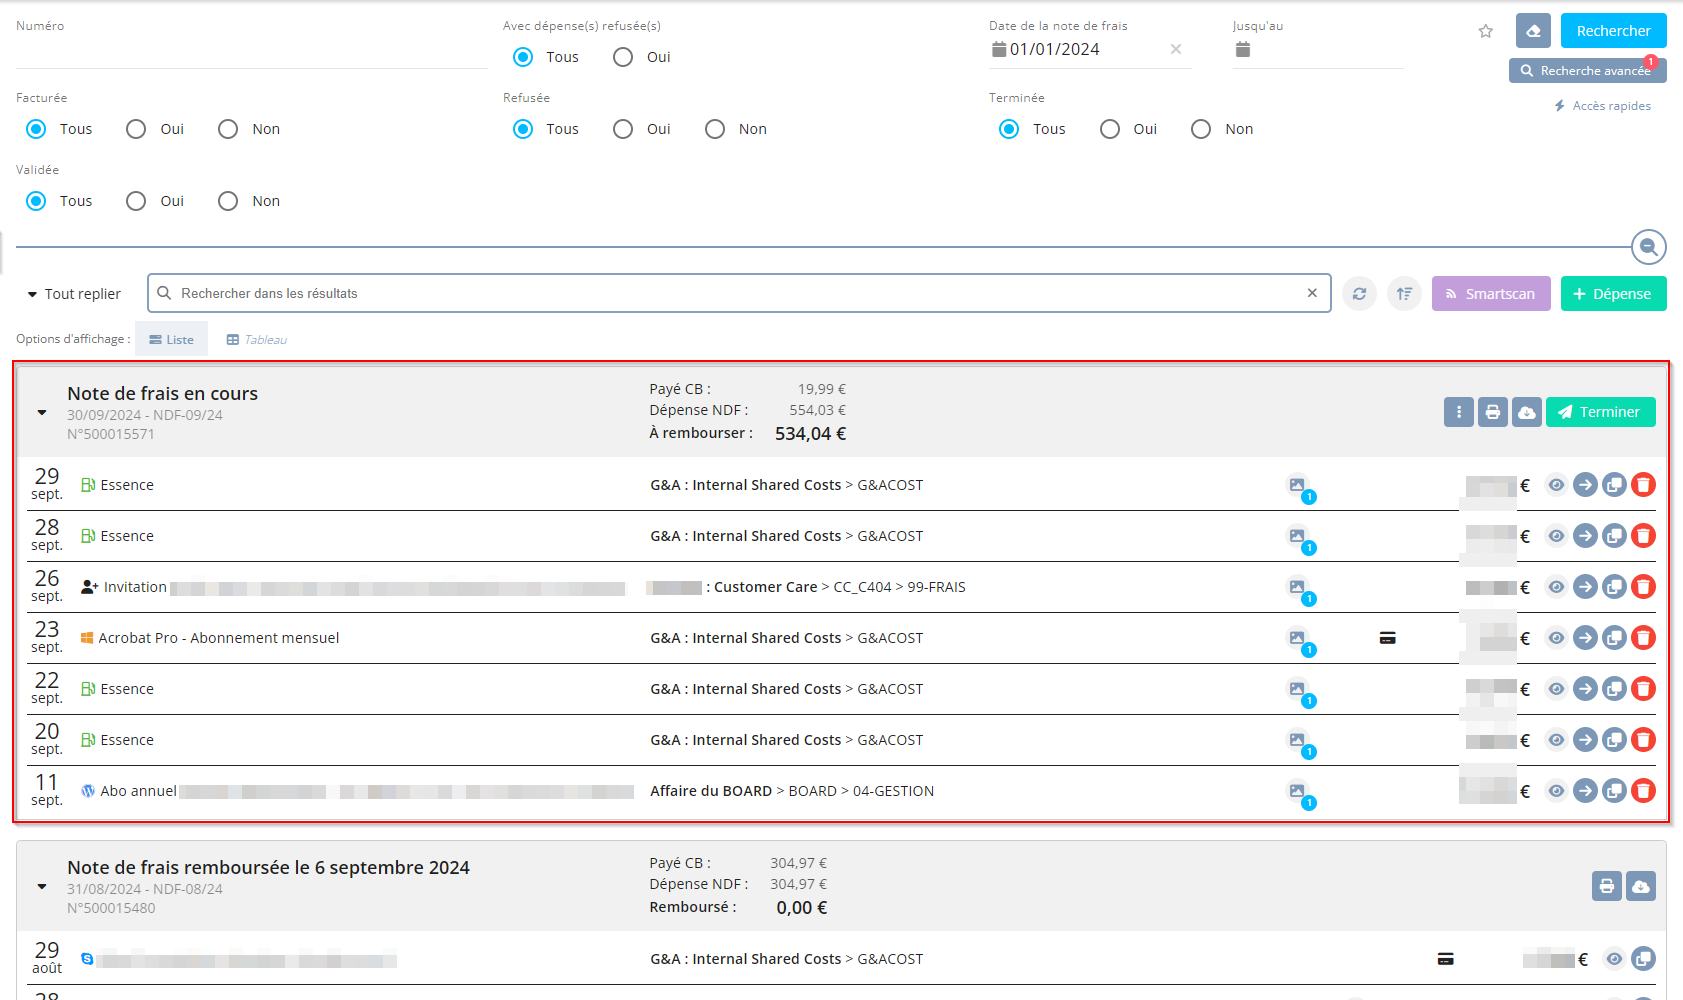1683x1000 pixels.
Task: Delete the 22 sept. Essence expense
Action: [x=1643, y=689]
